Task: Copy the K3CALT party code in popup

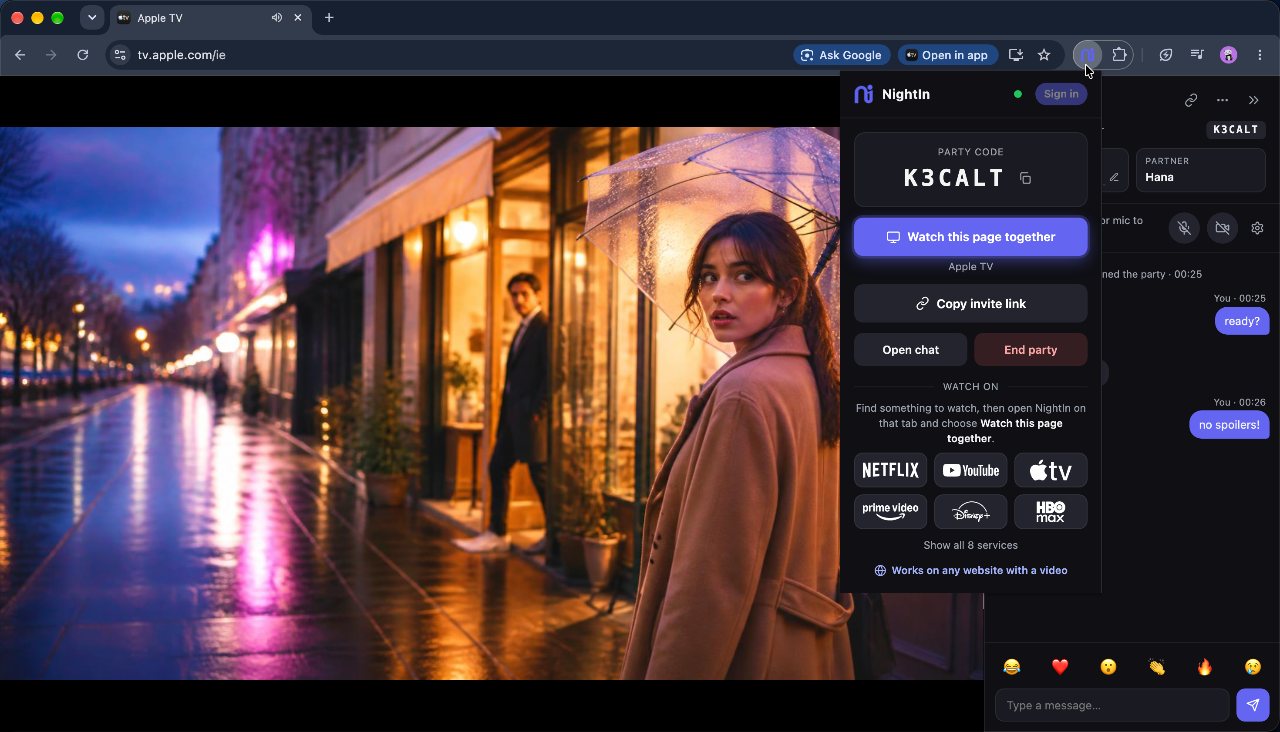Action: pyautogui.click(x=1025, y=178)
